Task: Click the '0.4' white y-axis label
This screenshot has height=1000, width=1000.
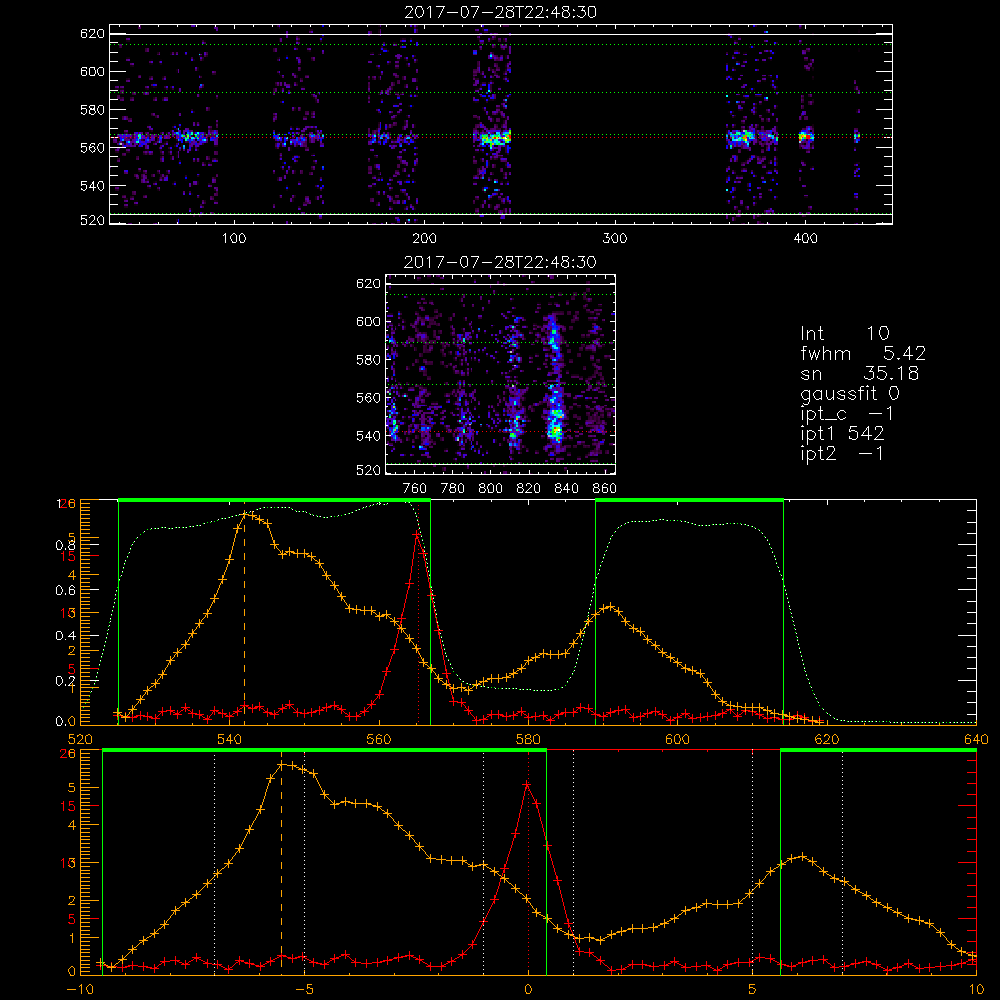Action: pos(65,636)
